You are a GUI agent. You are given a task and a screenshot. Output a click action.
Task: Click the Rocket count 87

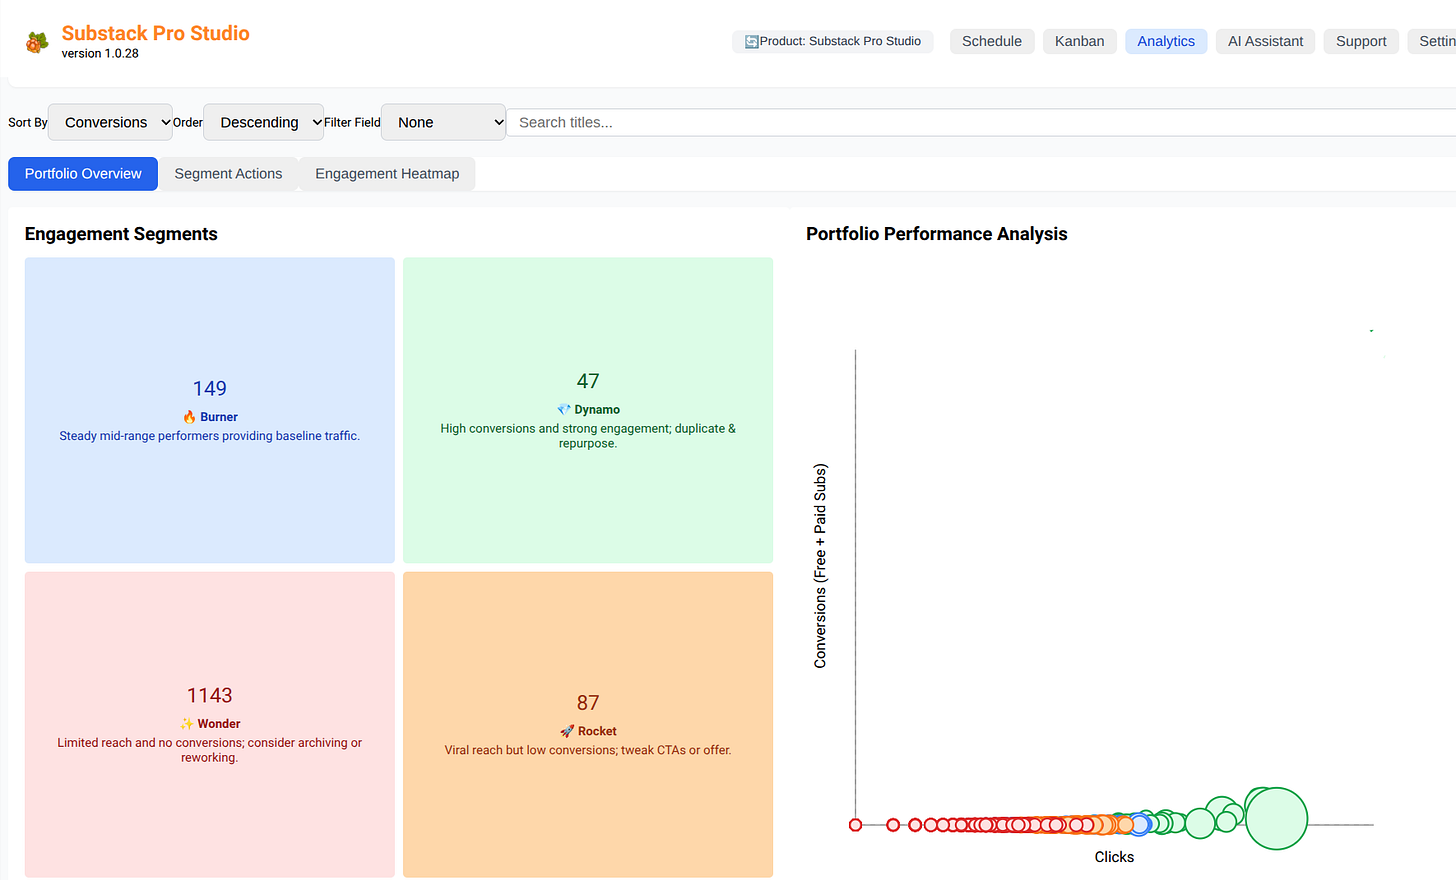click(588, 703)
